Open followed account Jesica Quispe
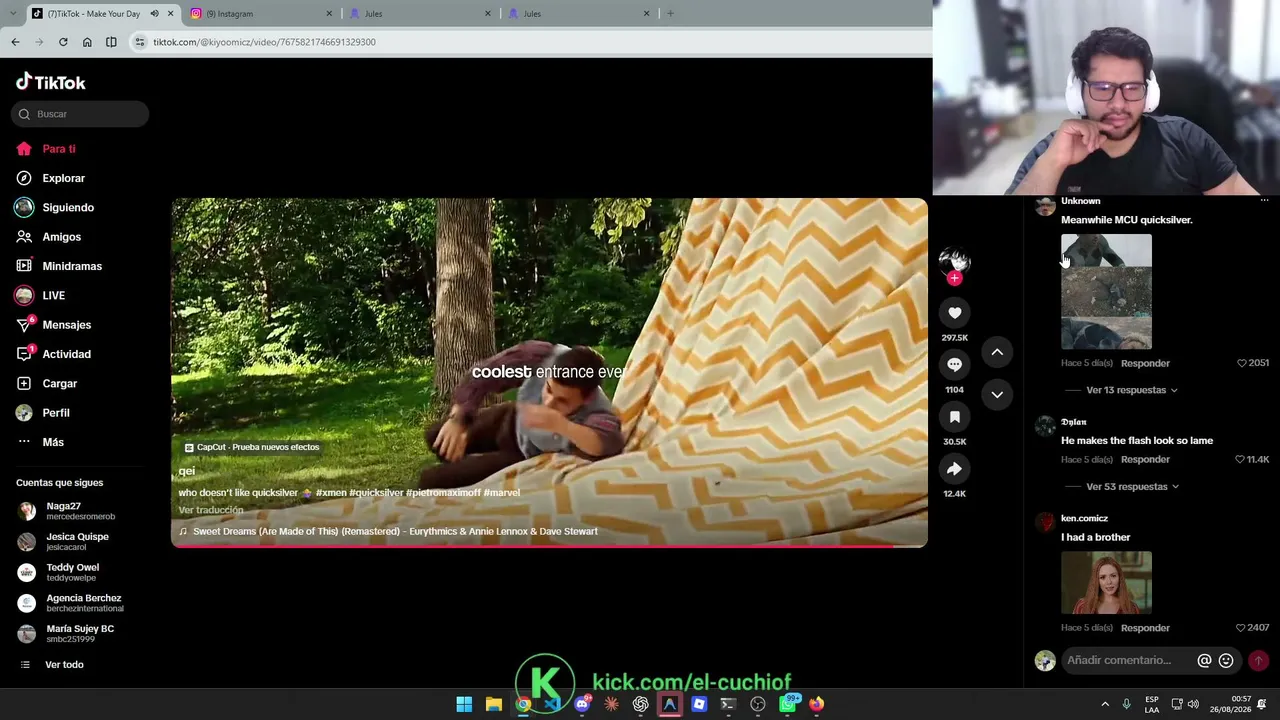The width and height of the screenshot is (1280, 720). point(76,542)
